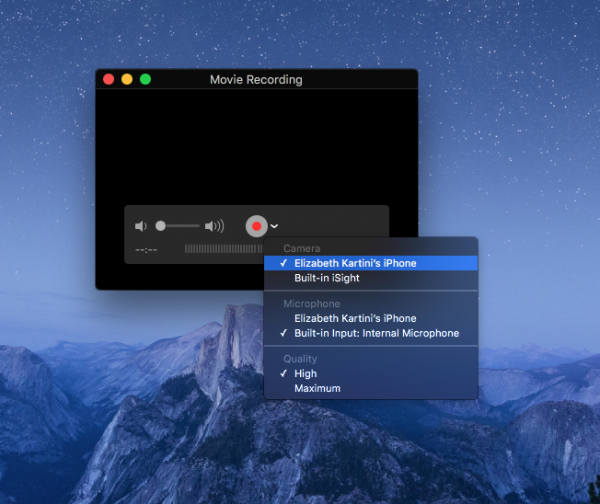Select Built-in Input: Internal Microphone

click(x=376, y=333)
